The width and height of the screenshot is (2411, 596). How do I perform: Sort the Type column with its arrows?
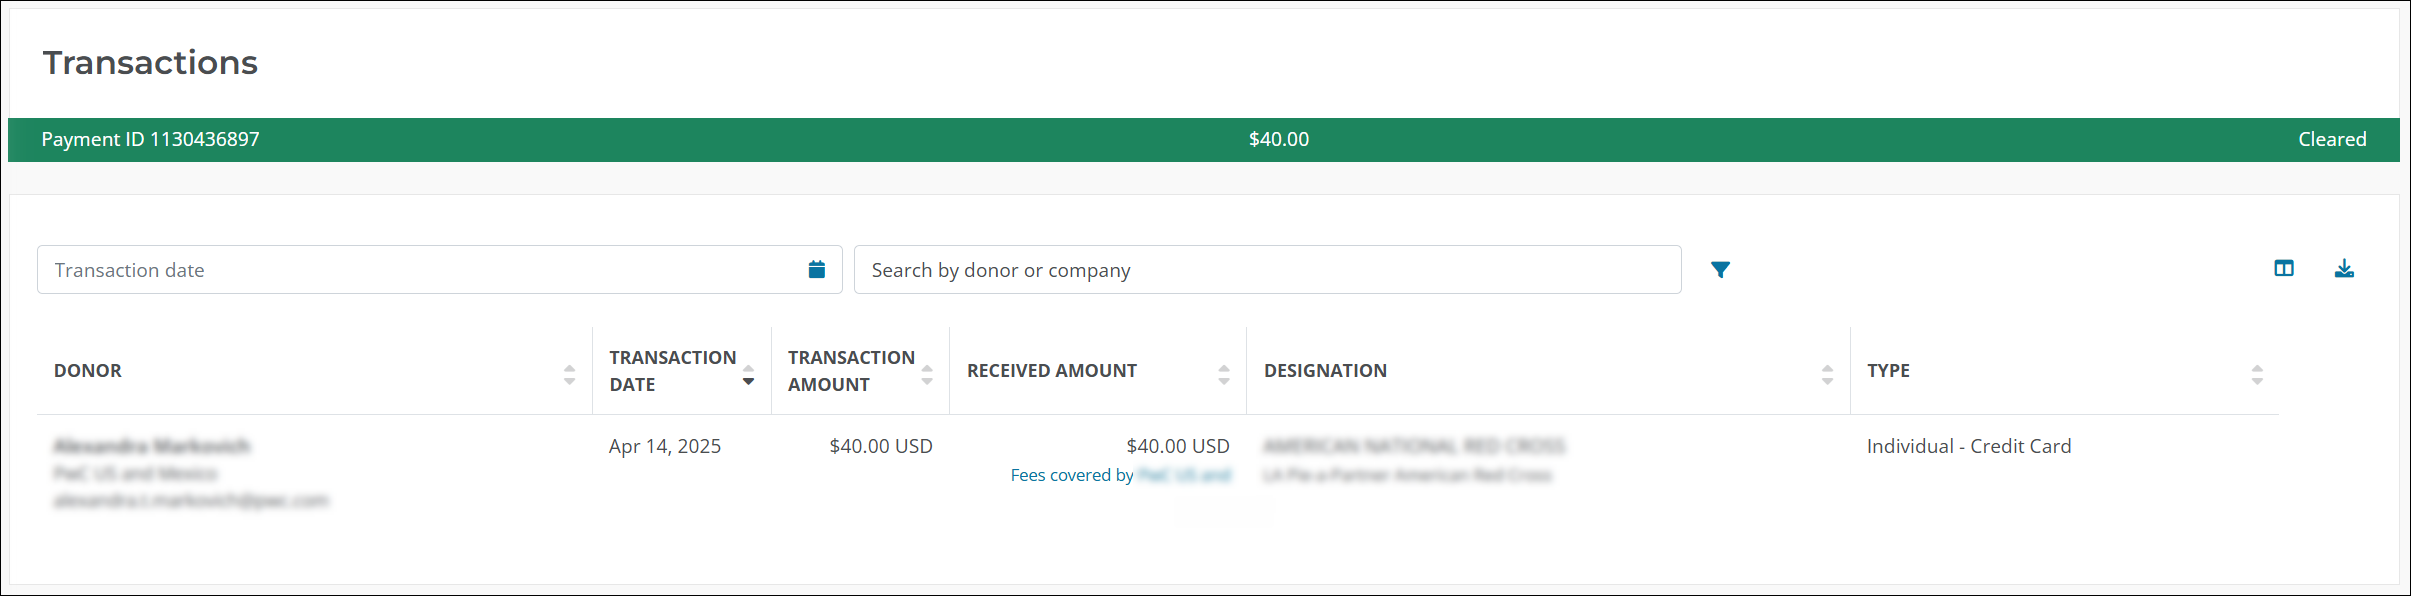point(2257,375)
